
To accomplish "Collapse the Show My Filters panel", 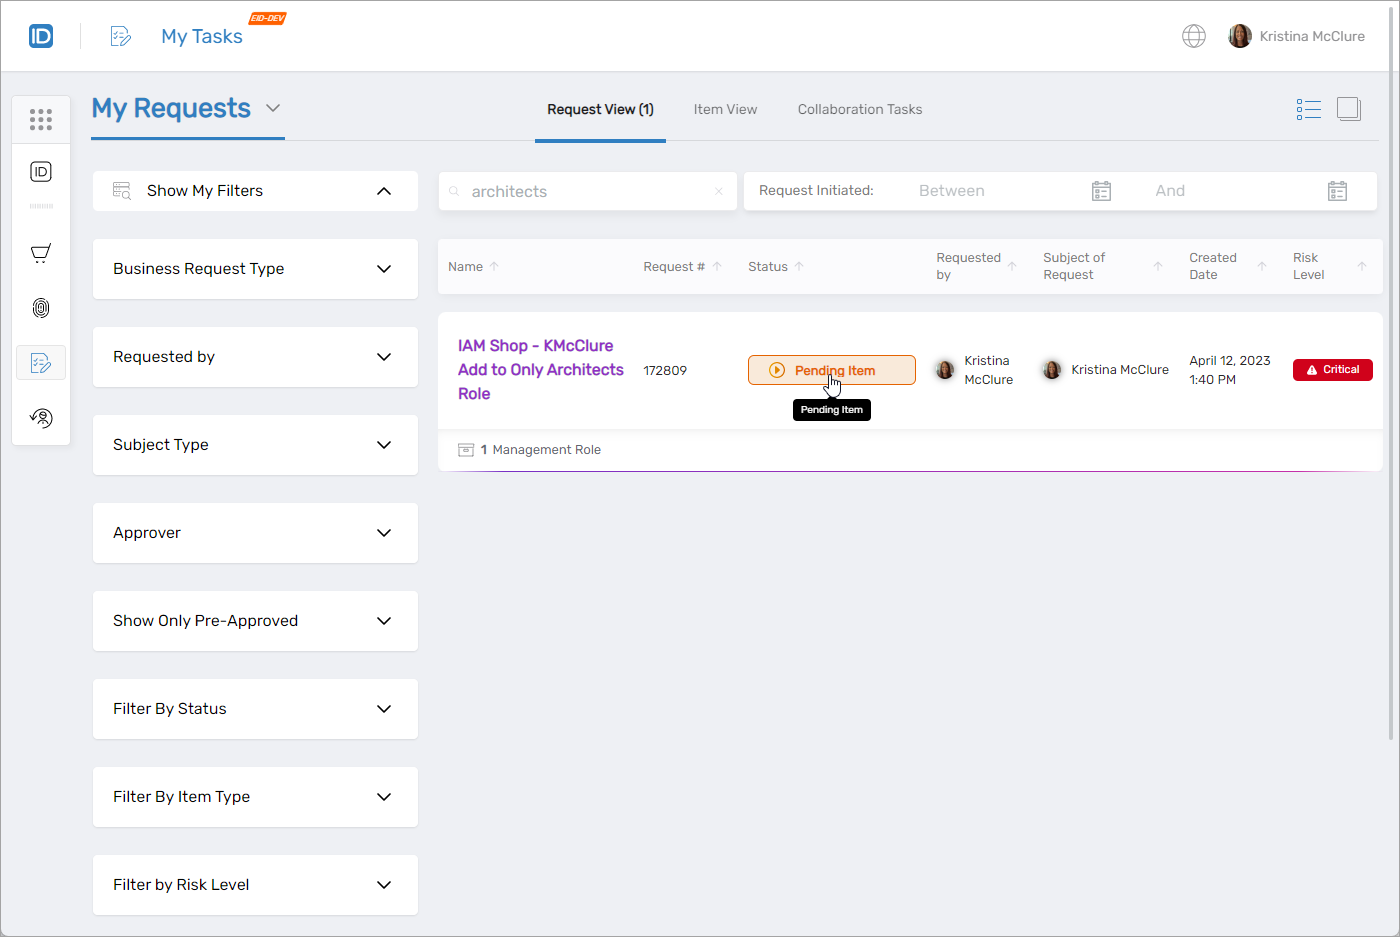I will click(x=384, y=191).
